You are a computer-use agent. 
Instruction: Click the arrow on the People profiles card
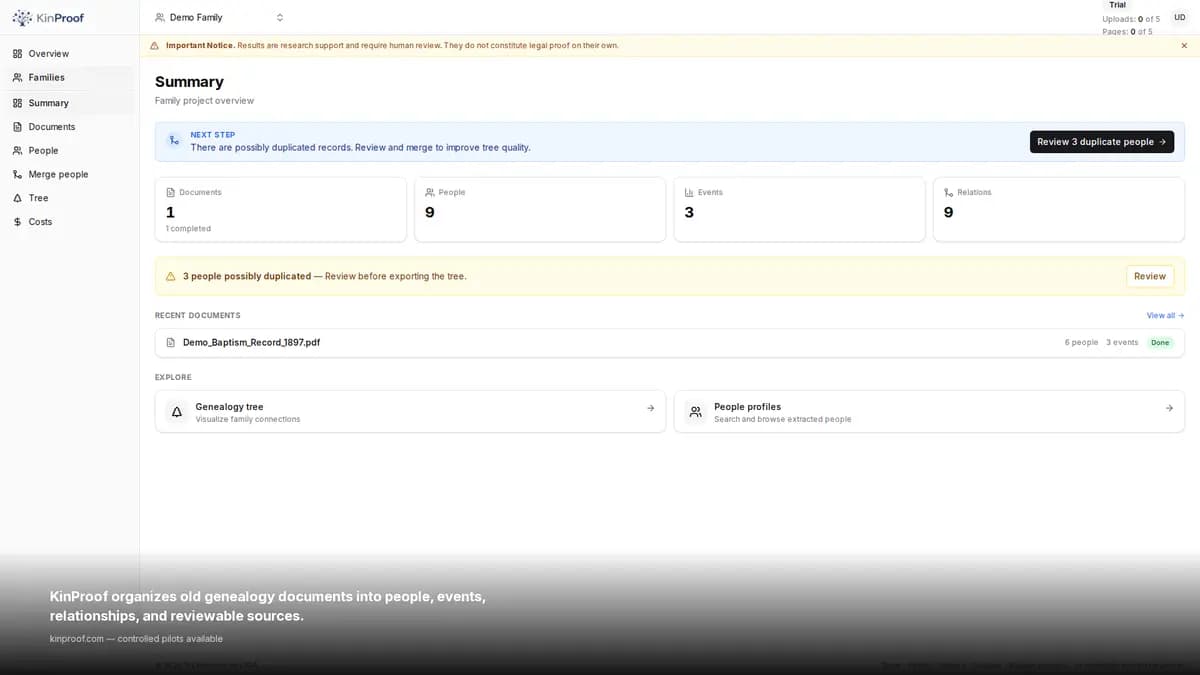tap(1170, 408)
